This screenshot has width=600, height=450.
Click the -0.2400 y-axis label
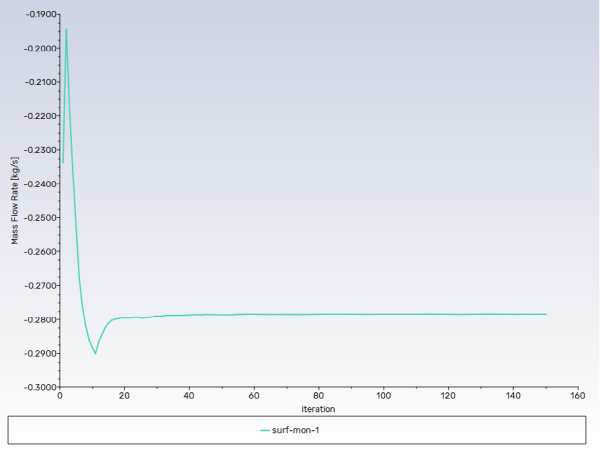40,184
